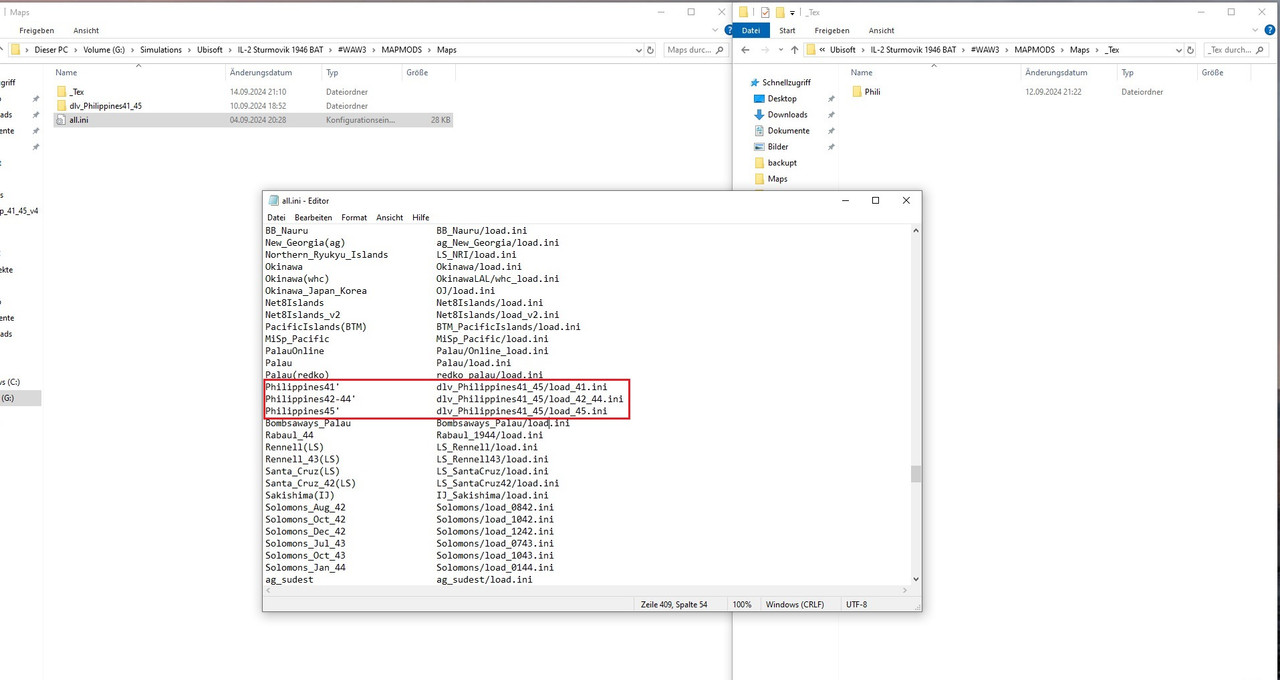Click all.ini Editor title bar icon
Screen dimensions: 1280x680
pyautogui.click(x=274, y=200)
